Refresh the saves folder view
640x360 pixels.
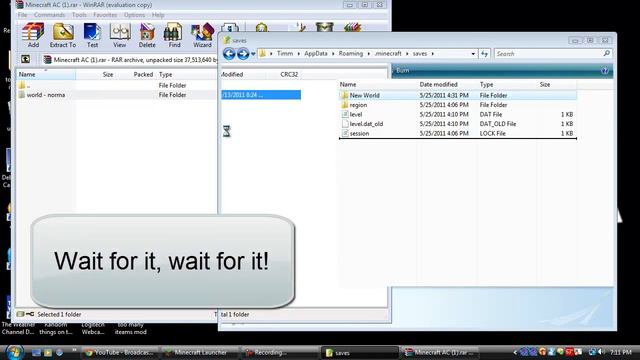pyautogui.click(x=484, y=54)
